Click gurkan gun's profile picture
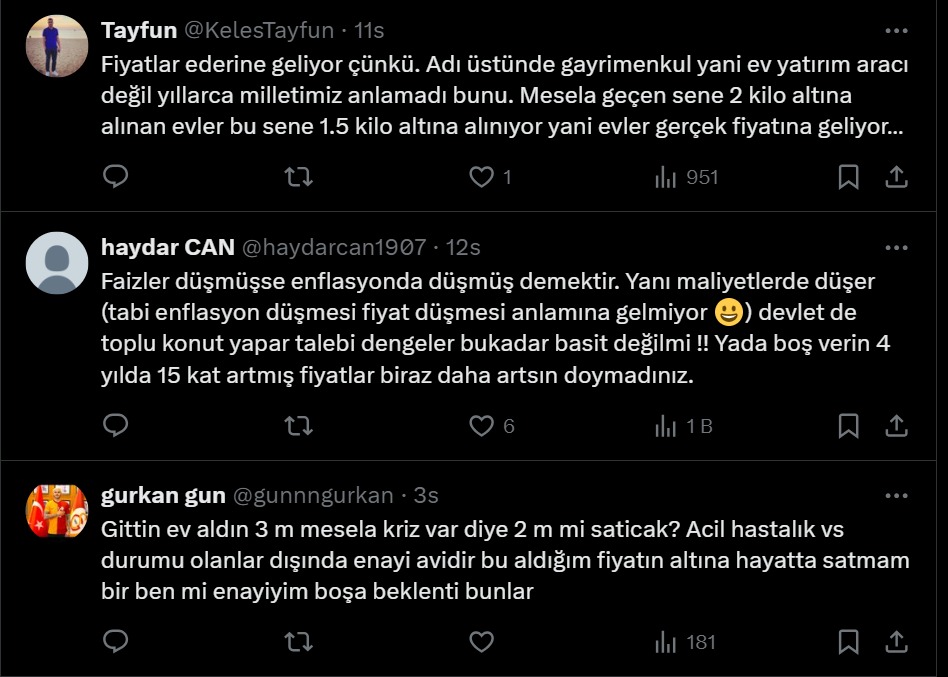Viewport: 948px width, 677px height. (57, 511)
